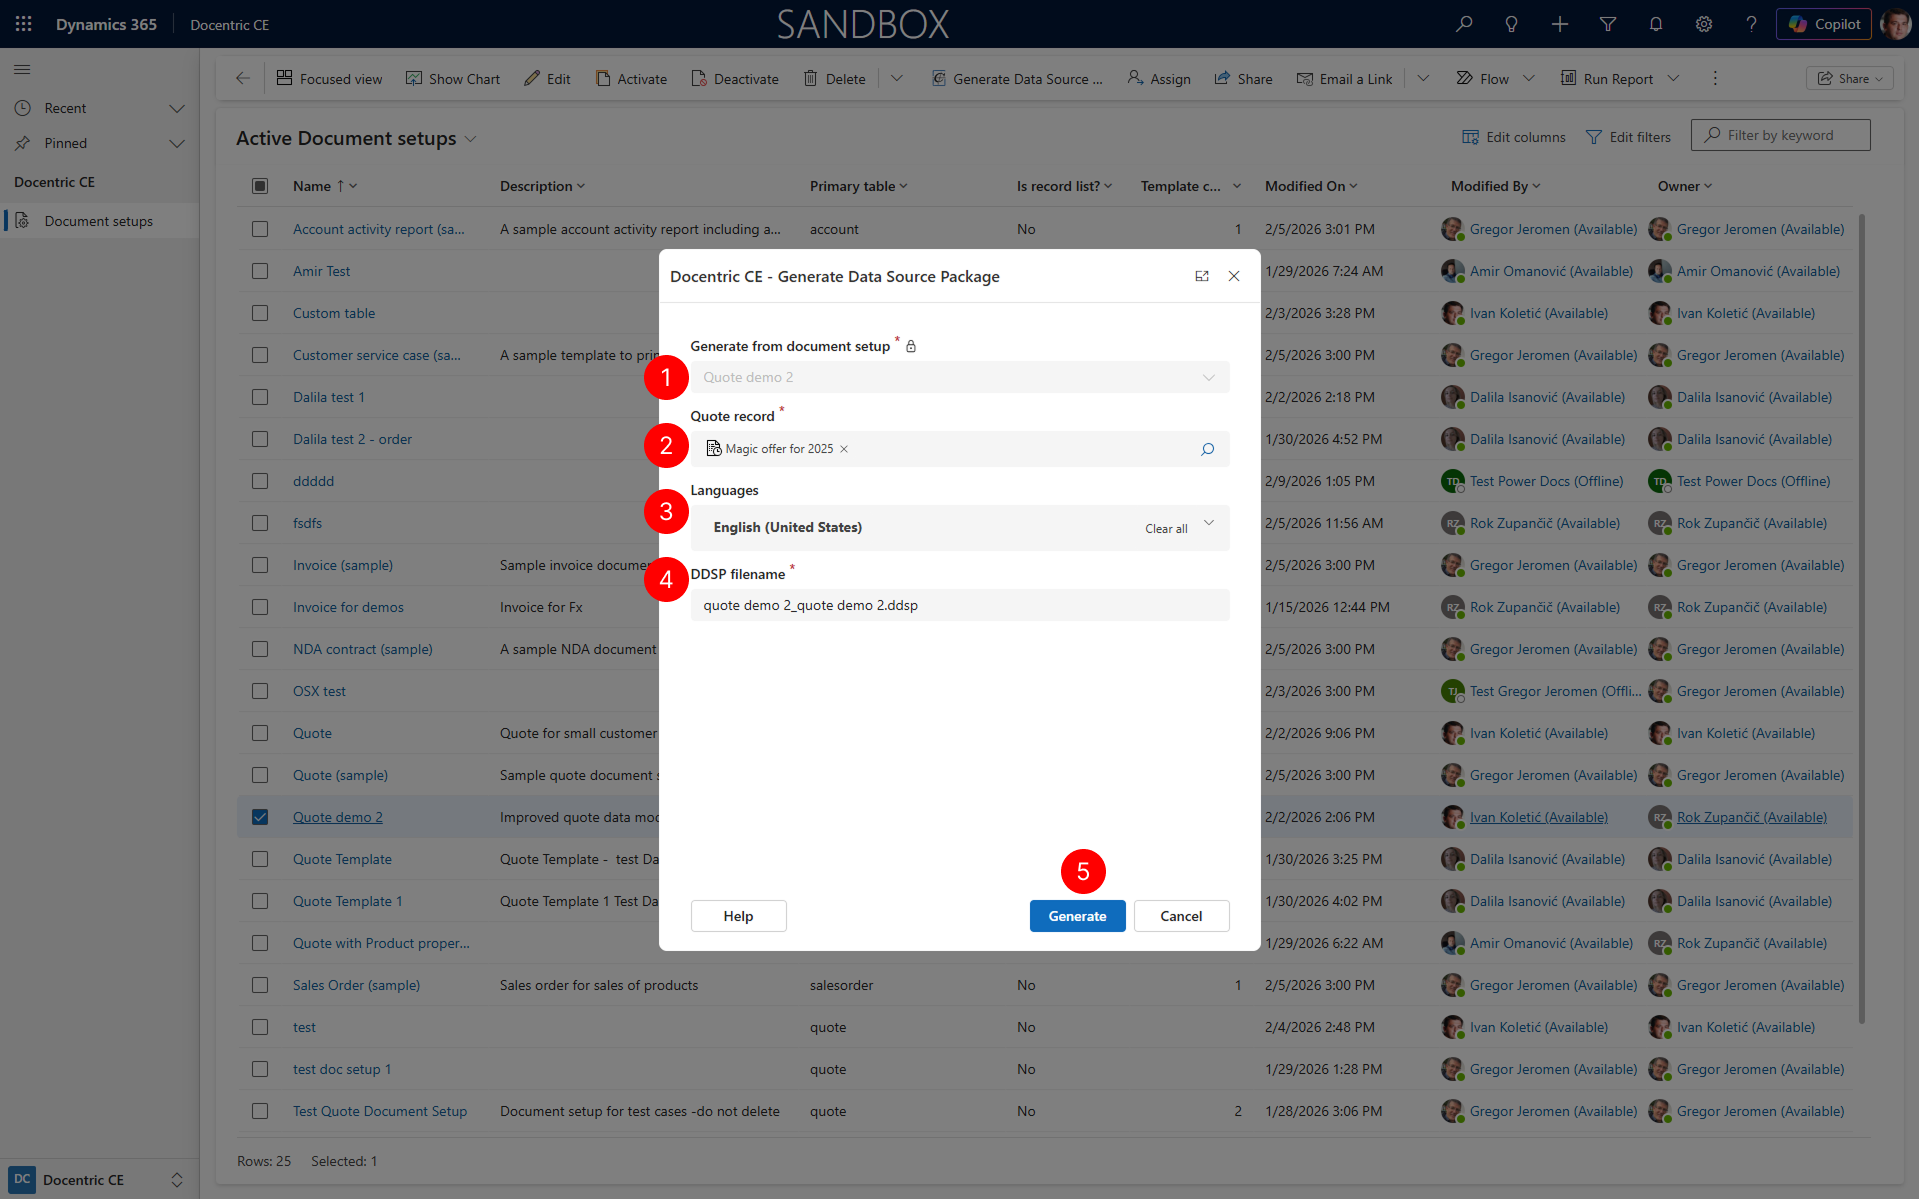1919x1199 pixels.
Task: Click the Deactivate command
Action: [735, 78]
